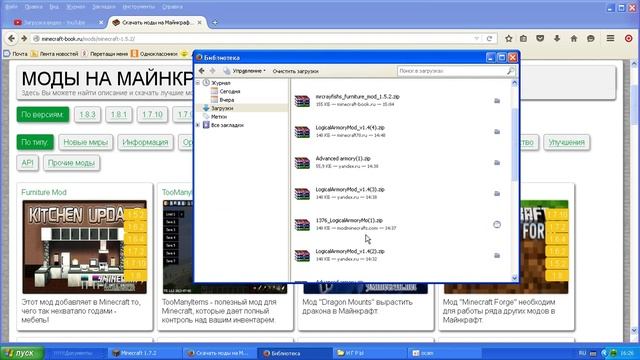640x360 pixels.
Task: Select mrcrayfishs_furniture_mod_1.5.2.zip file name
Action: point(358,97)
